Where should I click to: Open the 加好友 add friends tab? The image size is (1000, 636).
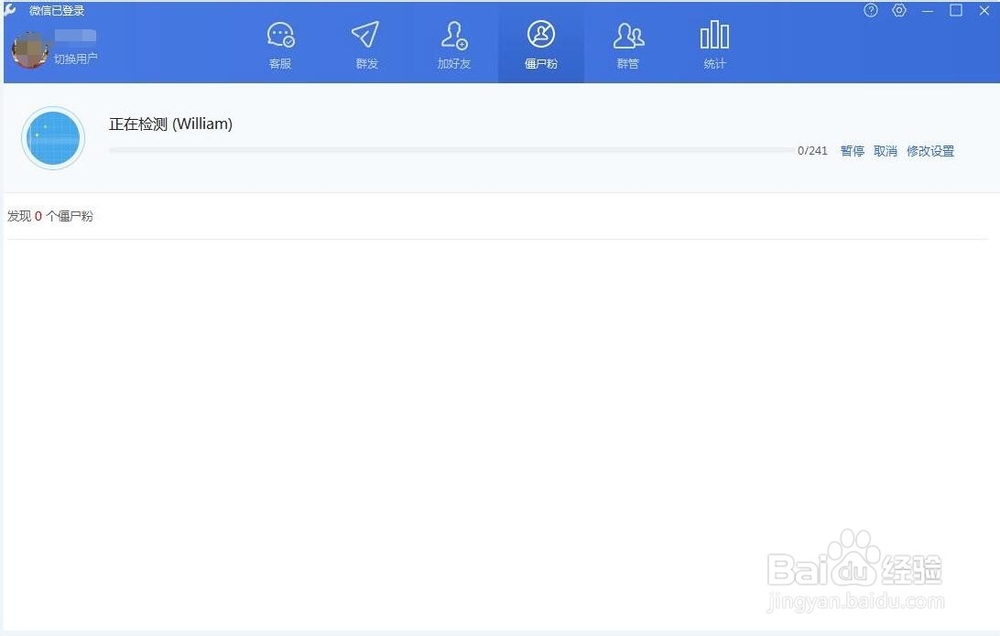[x=453, y=45]
